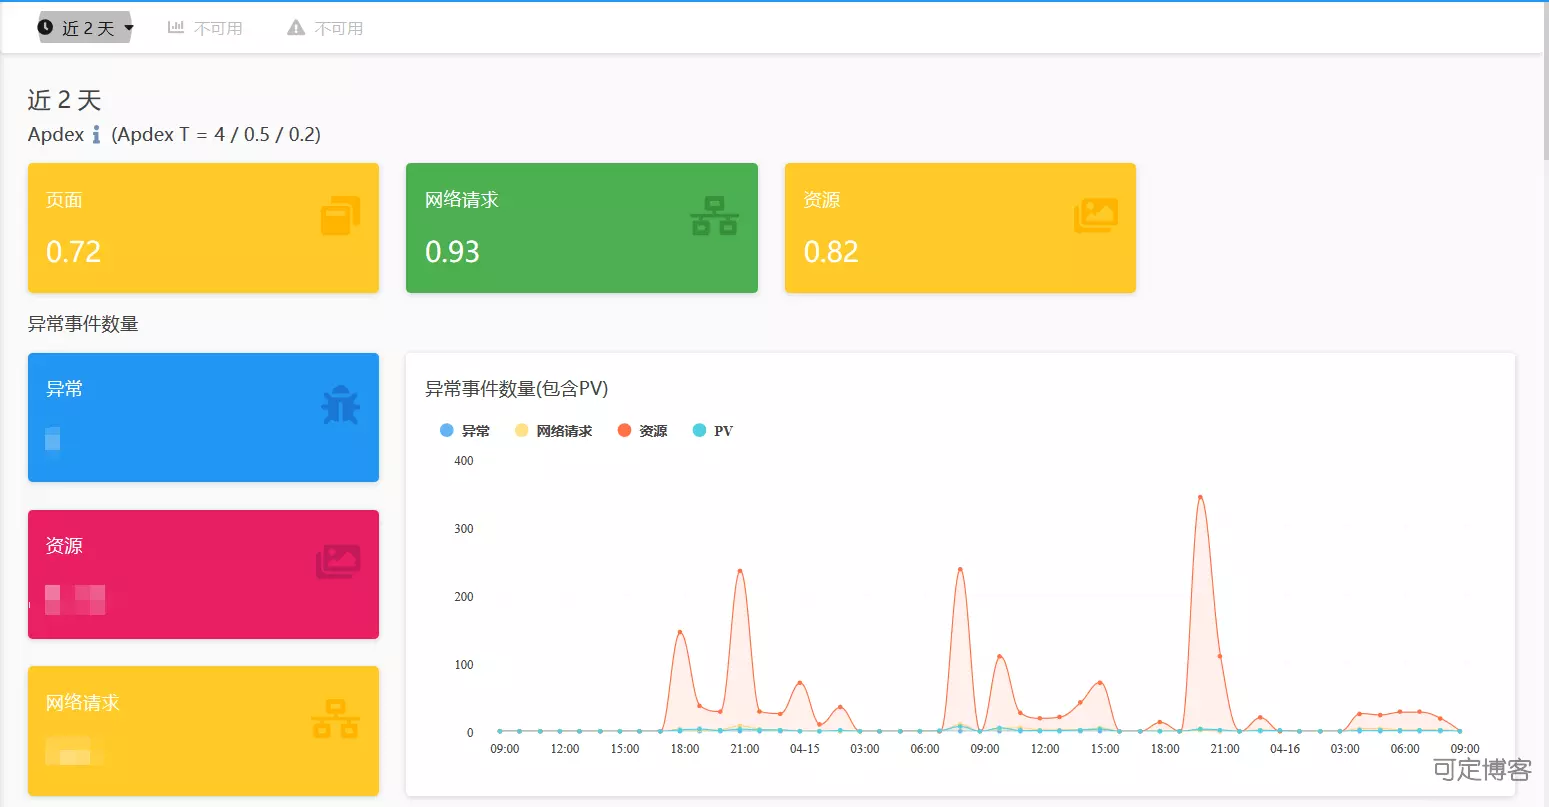Click the 异常事件数量(包含PV) chart title

[x=516, y=389]
